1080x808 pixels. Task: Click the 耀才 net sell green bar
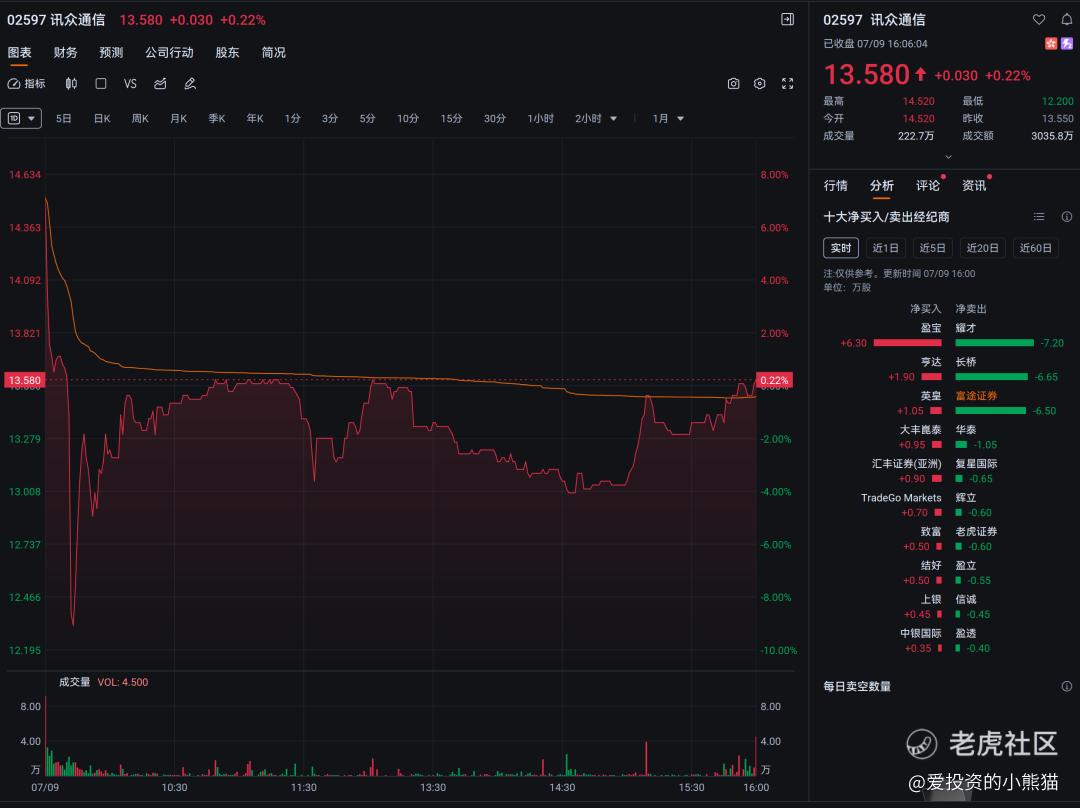point(995,343)
